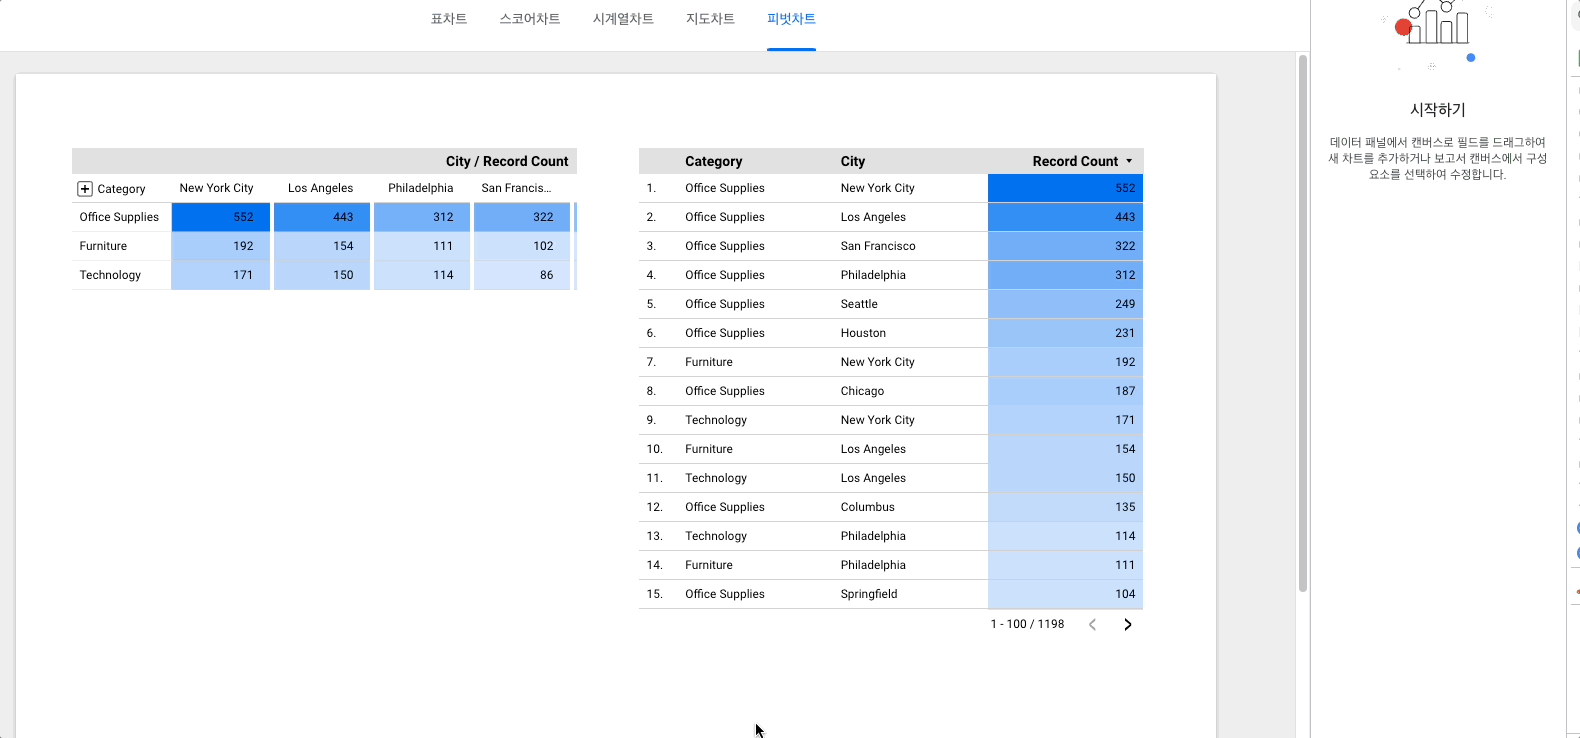Select New York City pivot column header
This screenshot has width=1580, height=738.
[x=217, y=188]
